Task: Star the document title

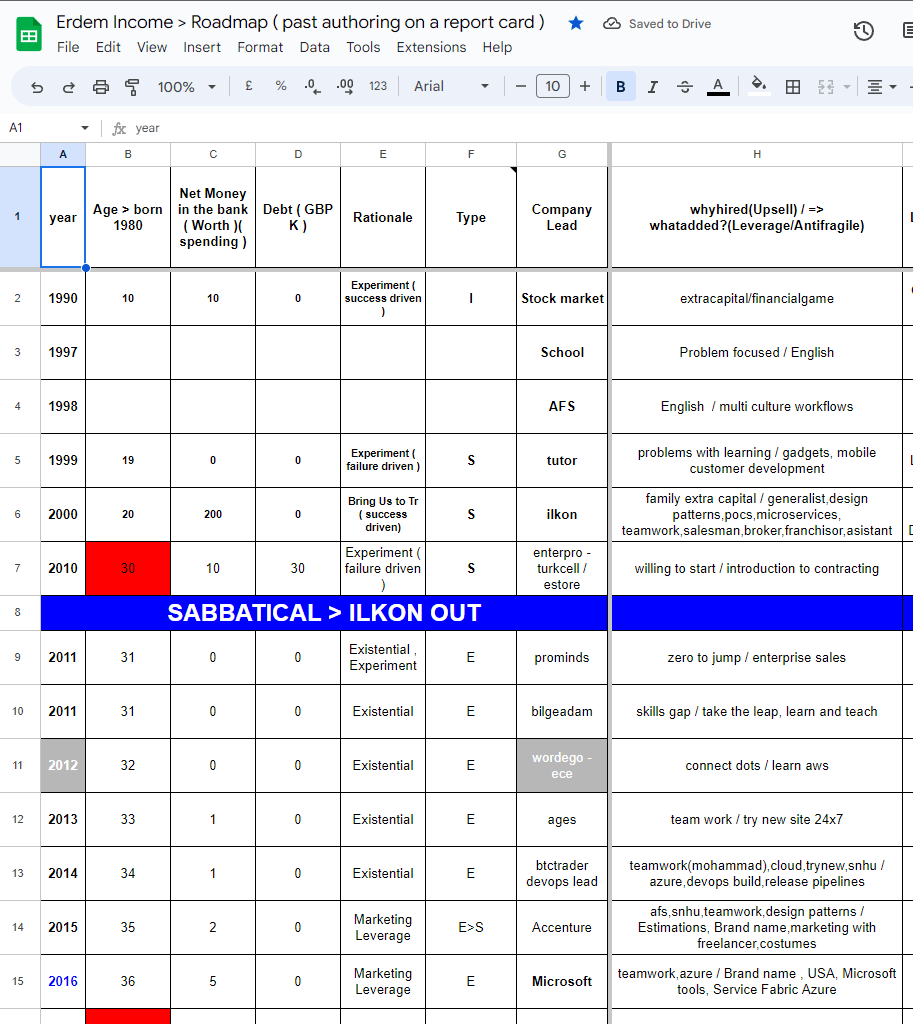Action: tap(575, 24)
